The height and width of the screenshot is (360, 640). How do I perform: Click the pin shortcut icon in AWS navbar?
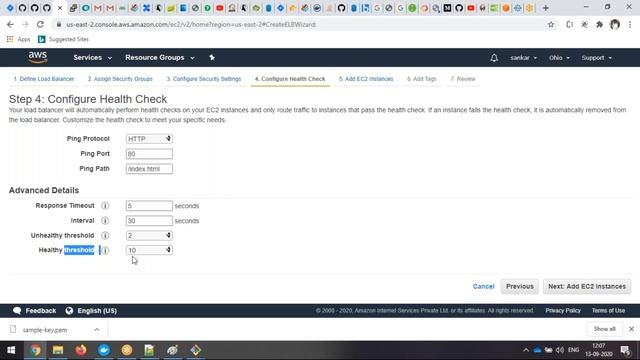pyautogui.click(x=212, y=58)
